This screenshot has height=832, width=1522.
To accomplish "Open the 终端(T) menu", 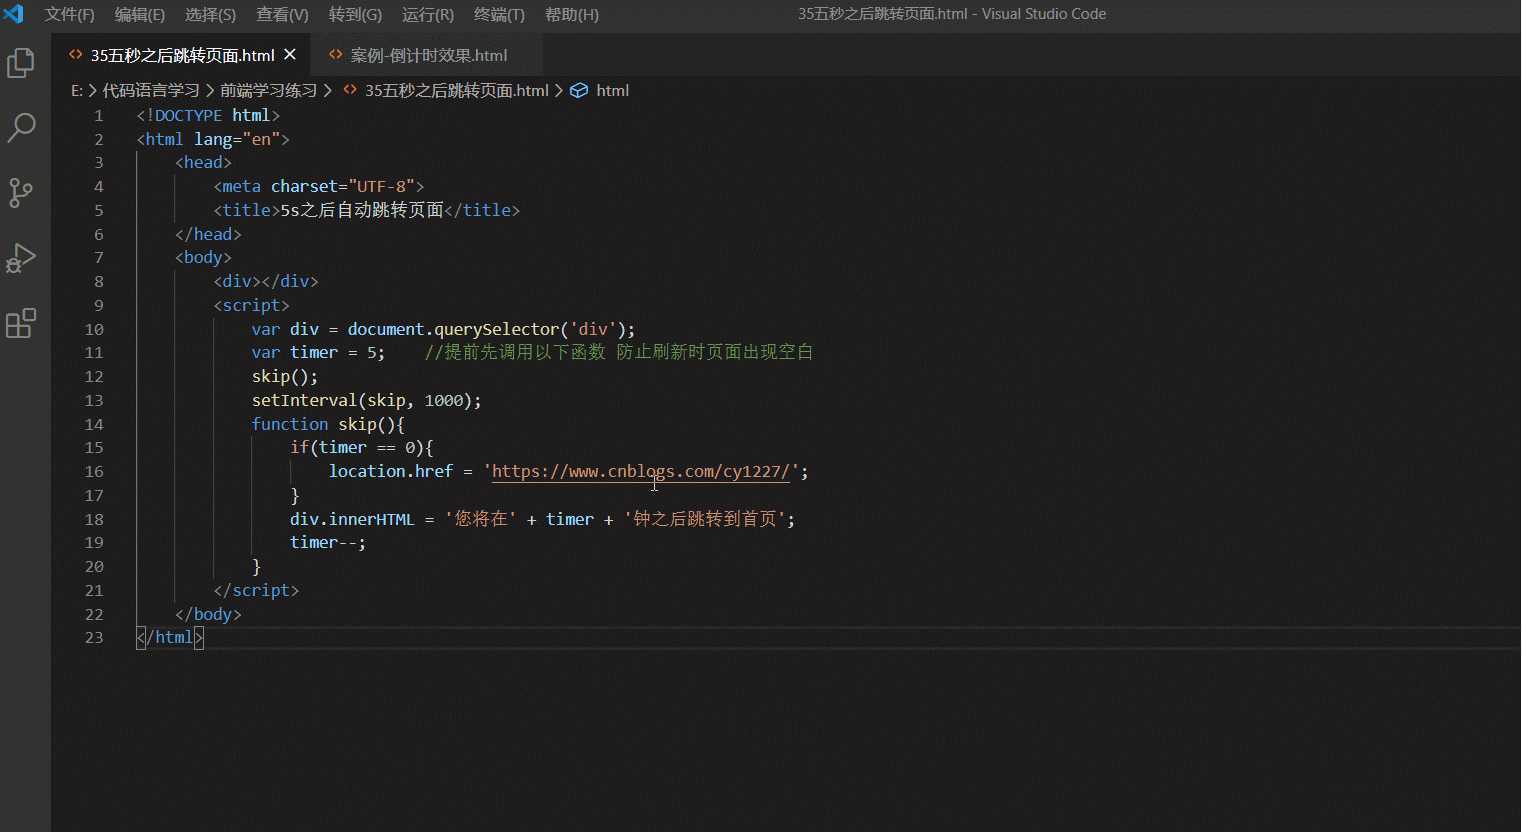I will coord(499,14).
